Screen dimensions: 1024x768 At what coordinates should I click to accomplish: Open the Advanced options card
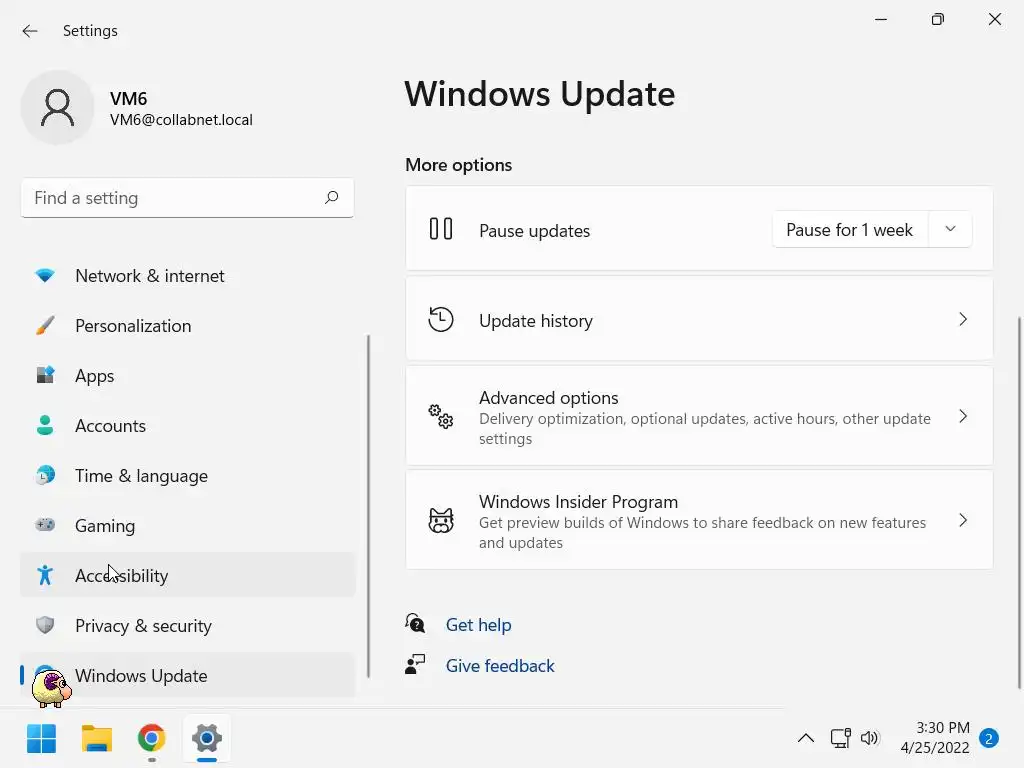click(699, 416)
